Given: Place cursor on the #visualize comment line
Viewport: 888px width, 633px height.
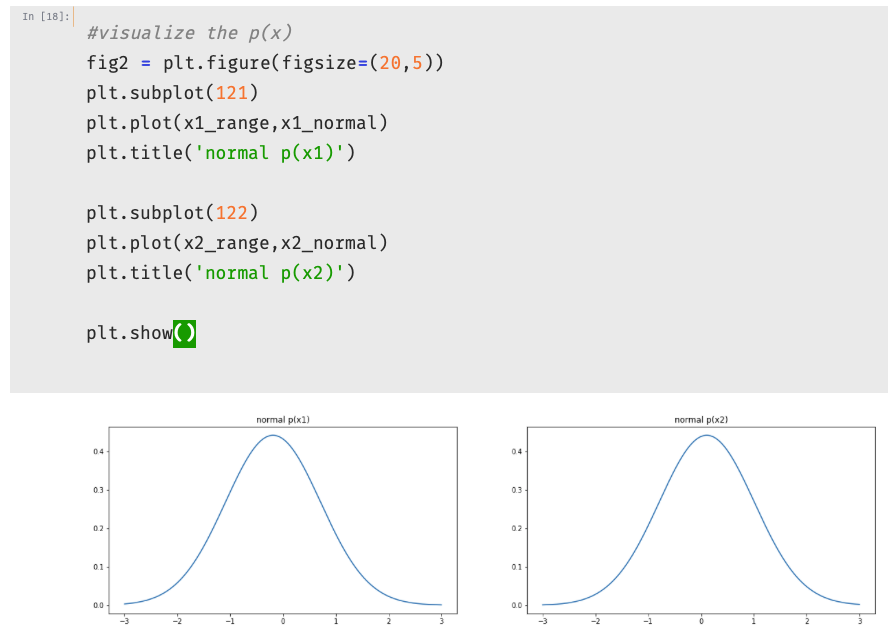Looking at the screenshot, I should (x=189, y=33).
